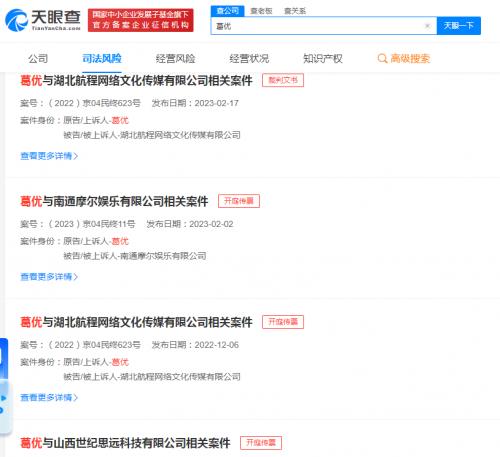Screen dimensions: 500x457
Task: Click the 开庭传票 tag on 2022-12-06 case
Action: click(283, 322)
